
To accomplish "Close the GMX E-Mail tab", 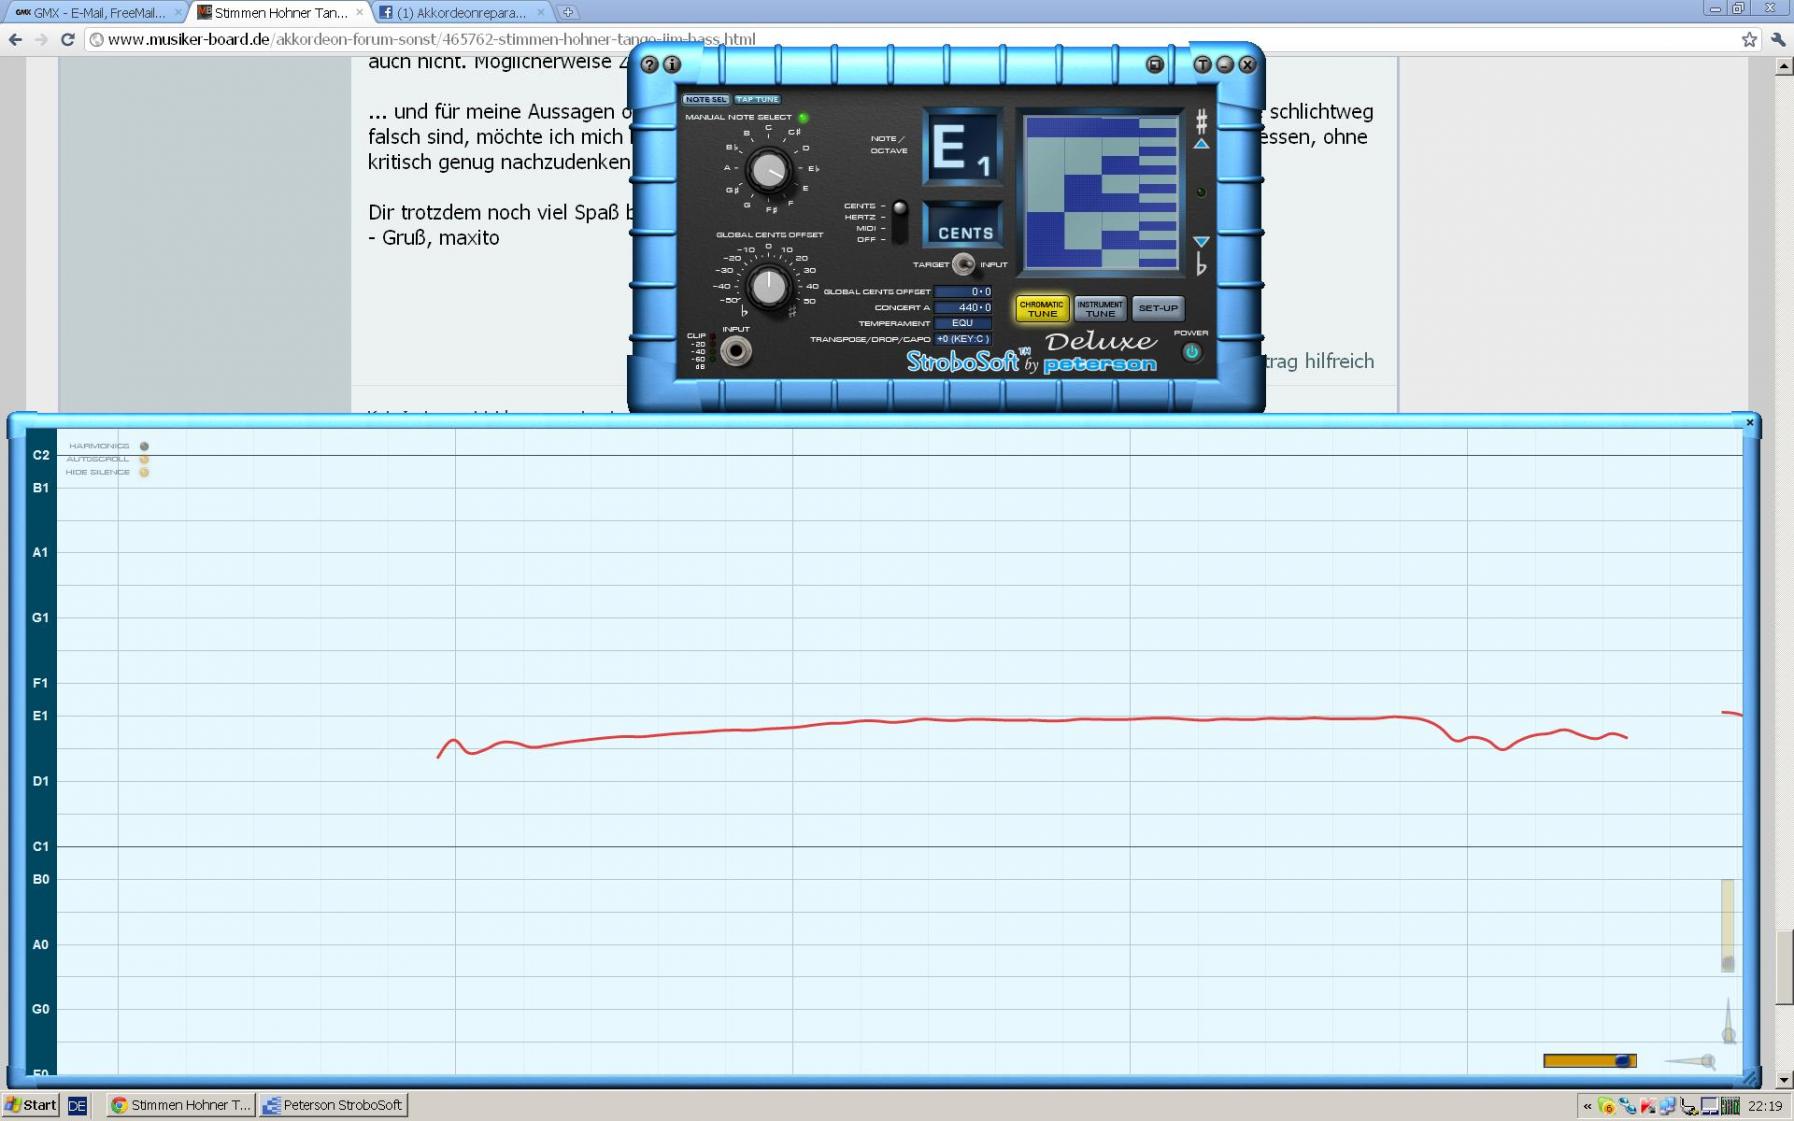I will tap(178, 12).
